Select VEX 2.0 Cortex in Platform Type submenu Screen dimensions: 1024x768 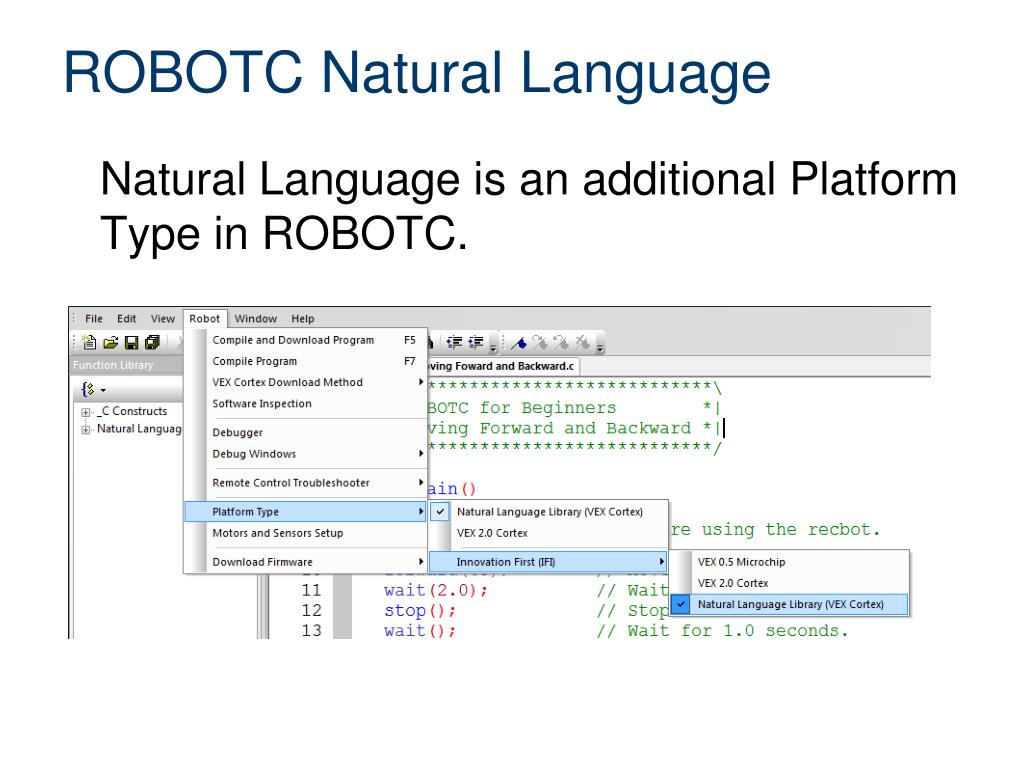549,533
